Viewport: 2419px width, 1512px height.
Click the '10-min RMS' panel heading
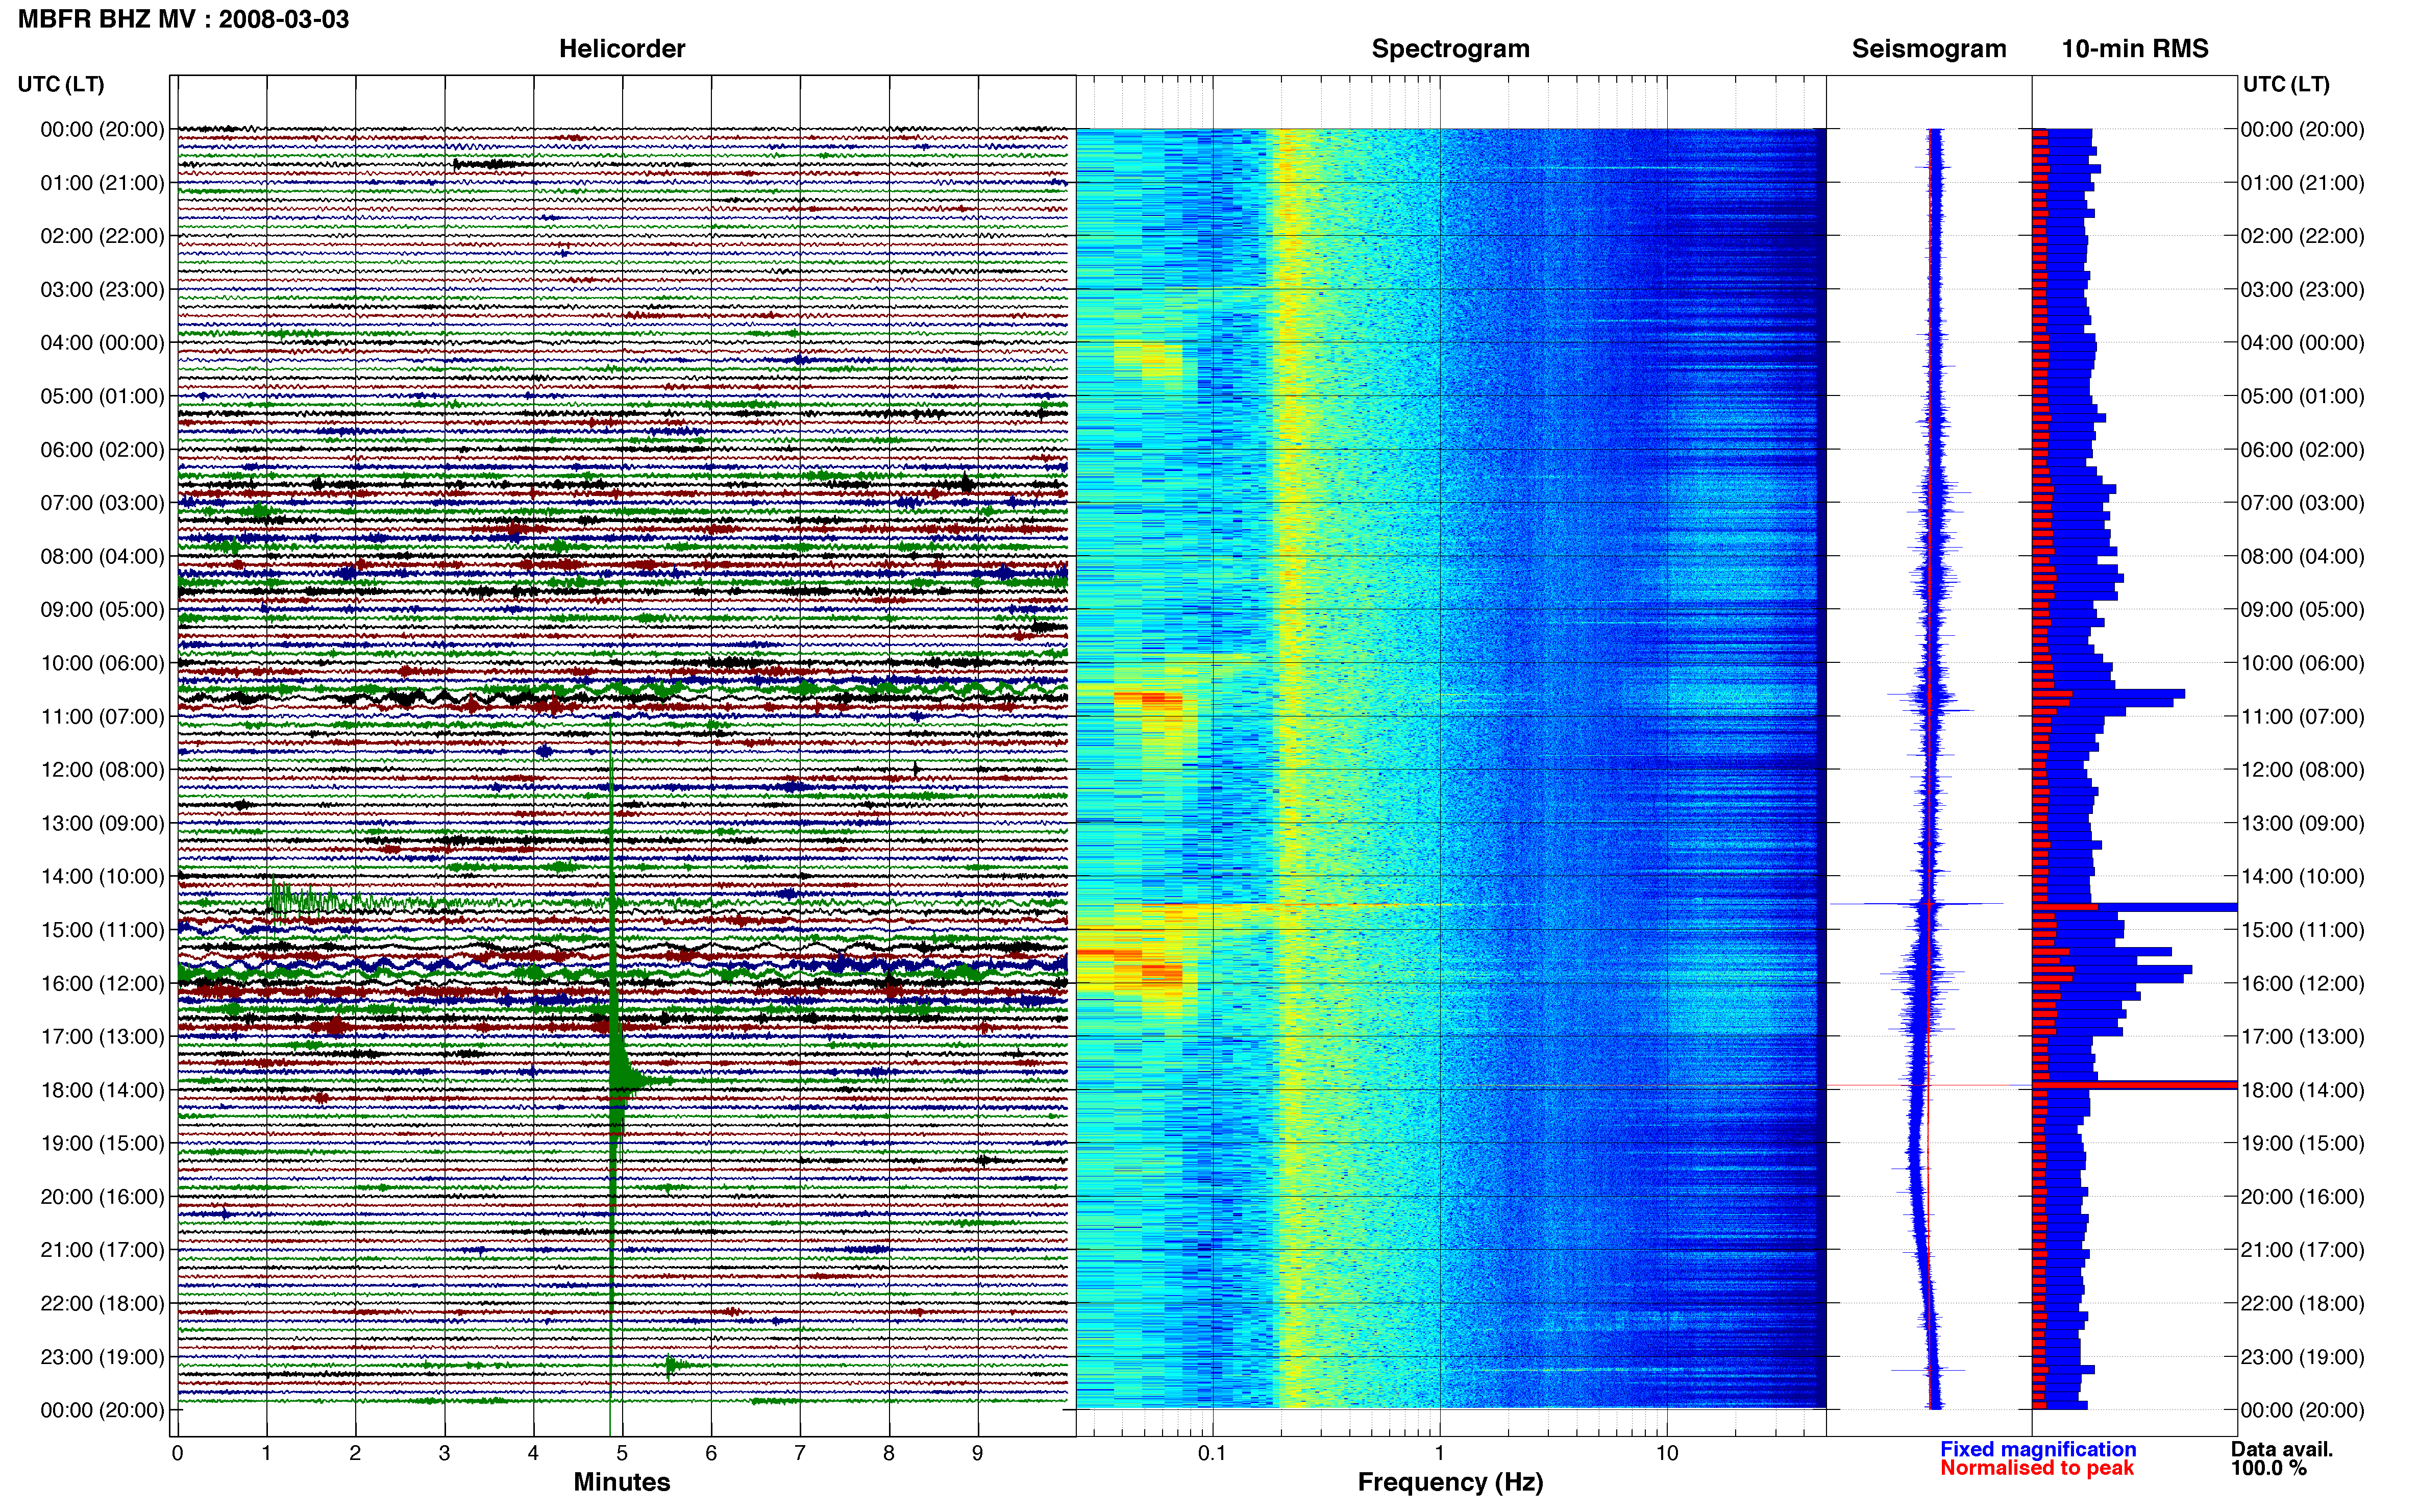click(x=2135, y=49)
